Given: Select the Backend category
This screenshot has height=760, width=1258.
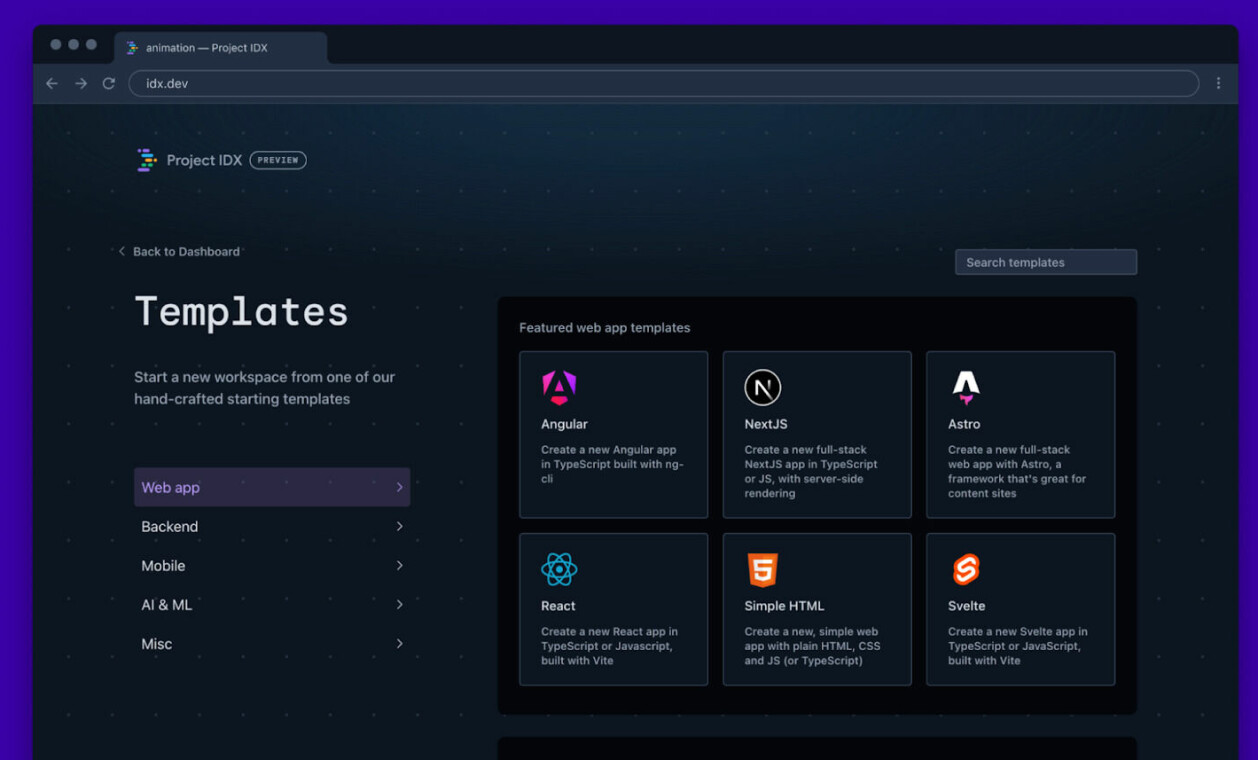Looking at the screenshot, I should point(272,526).
